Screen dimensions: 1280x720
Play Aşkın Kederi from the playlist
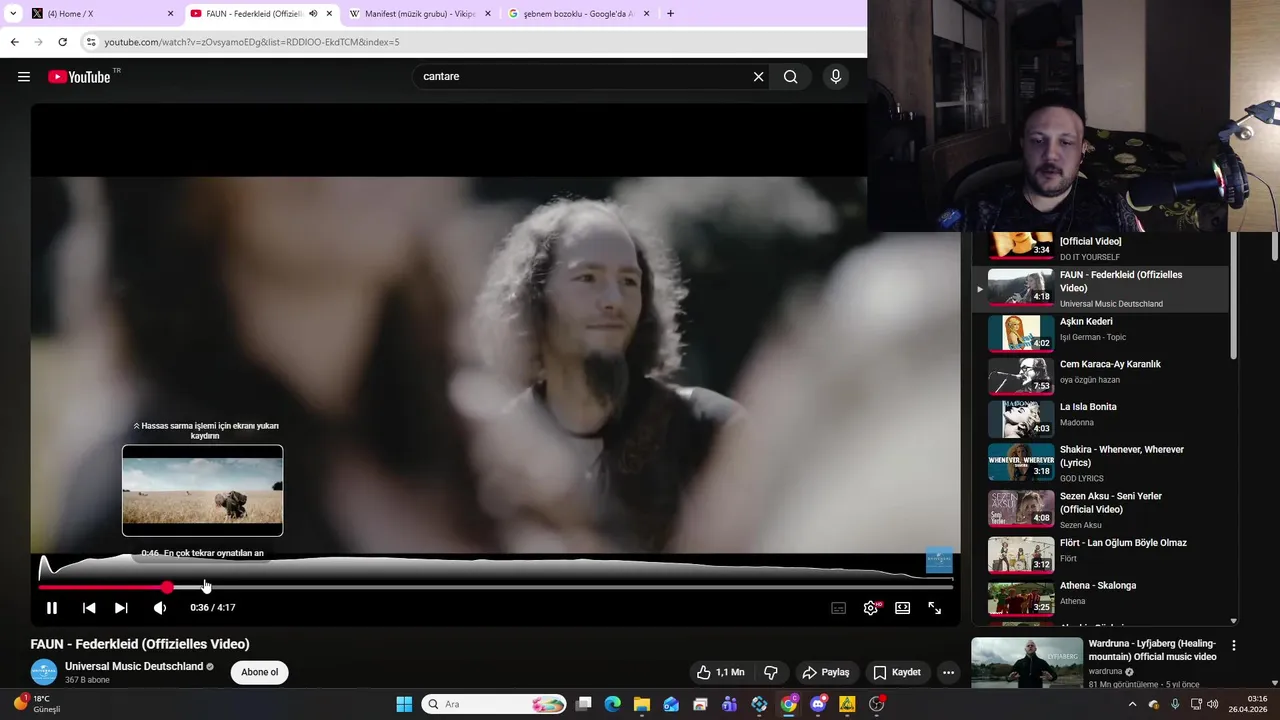[1100, 333]
